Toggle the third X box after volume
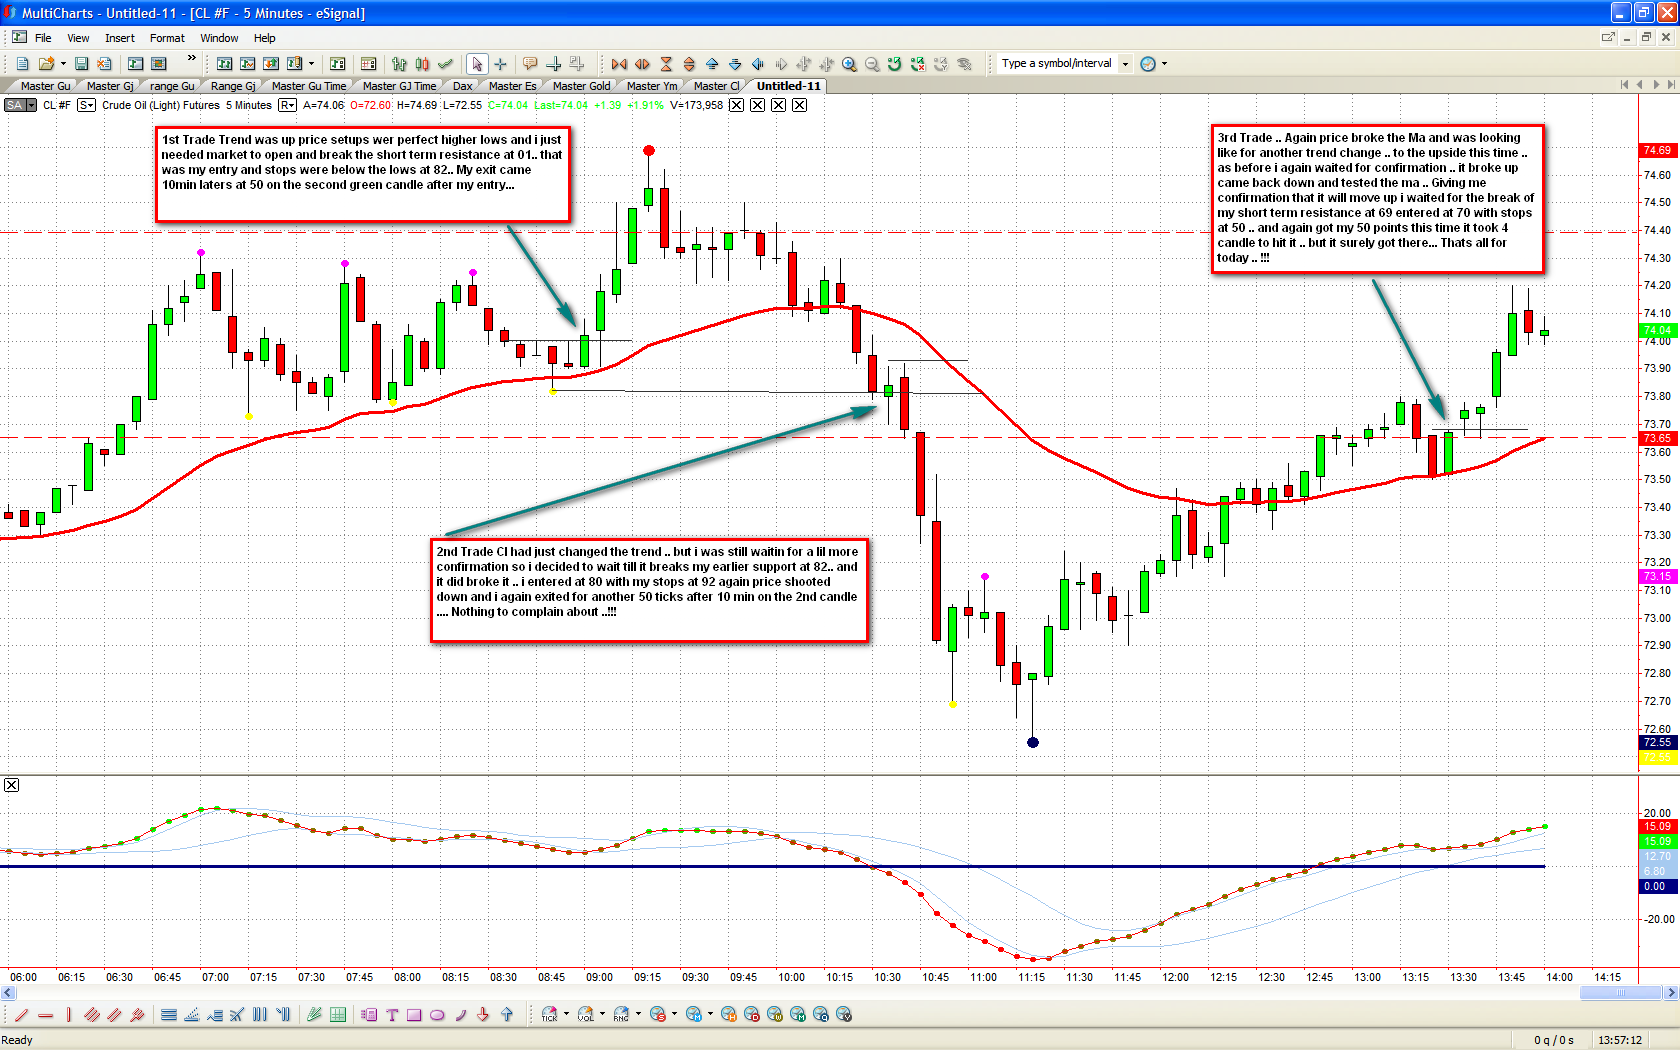1680x1050 pixels. (778, 105)
